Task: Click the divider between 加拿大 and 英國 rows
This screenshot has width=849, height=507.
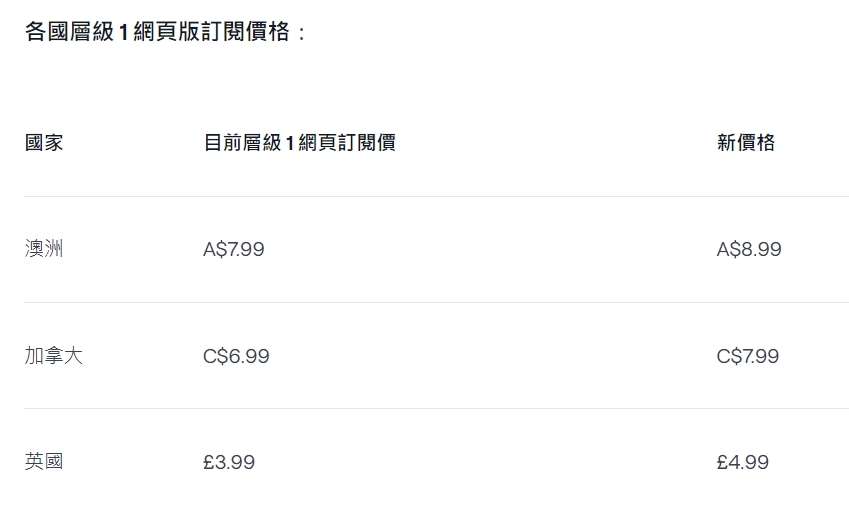Action: click(436, 408)
